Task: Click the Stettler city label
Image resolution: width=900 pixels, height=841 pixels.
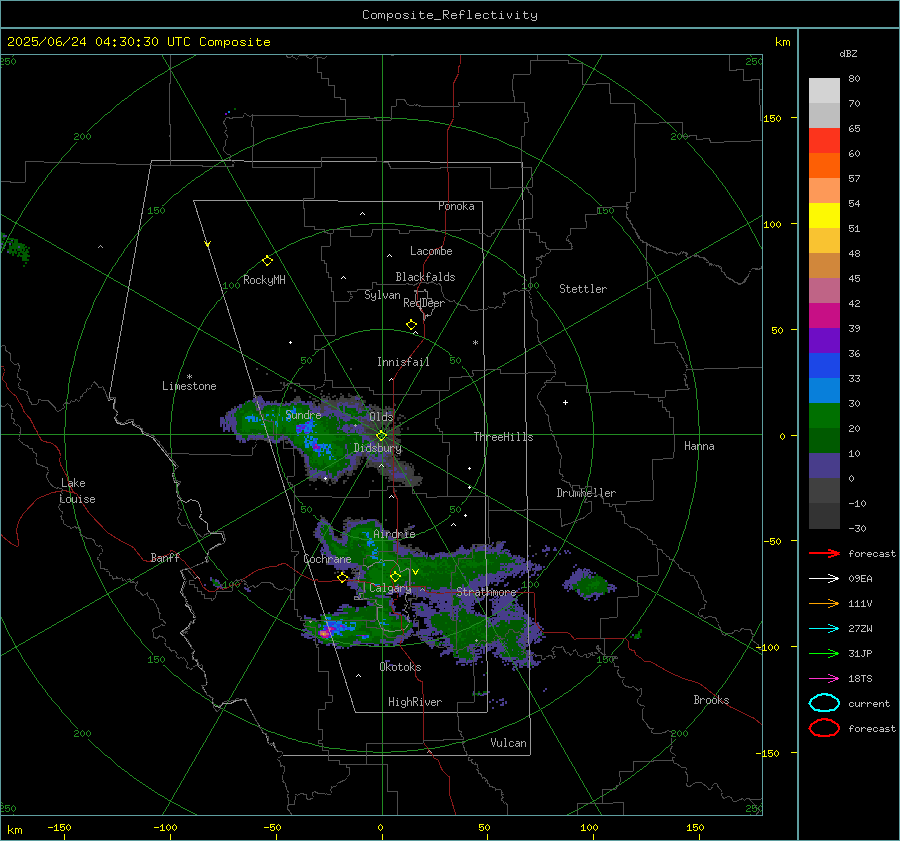Action: (583, 289)
